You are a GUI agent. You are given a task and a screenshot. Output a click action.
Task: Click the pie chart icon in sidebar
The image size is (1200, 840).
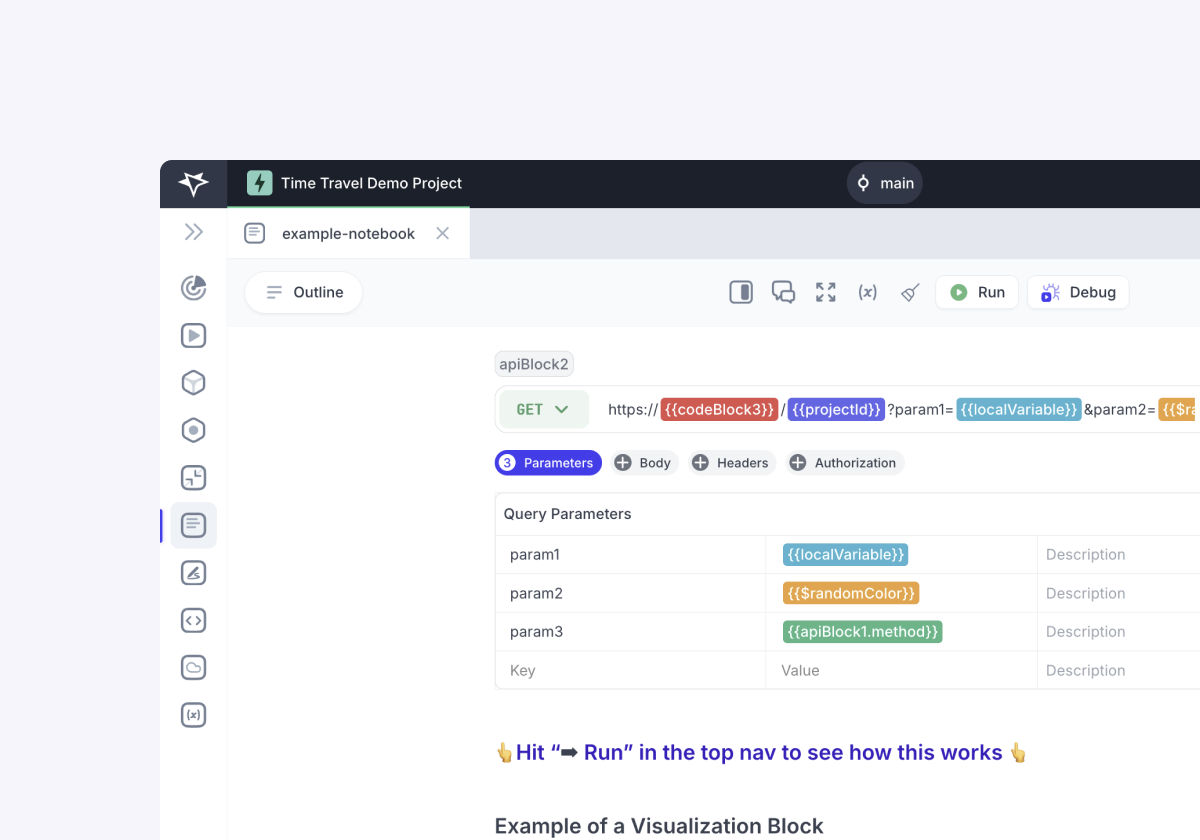pyautogui.click(x=193, y=288)
